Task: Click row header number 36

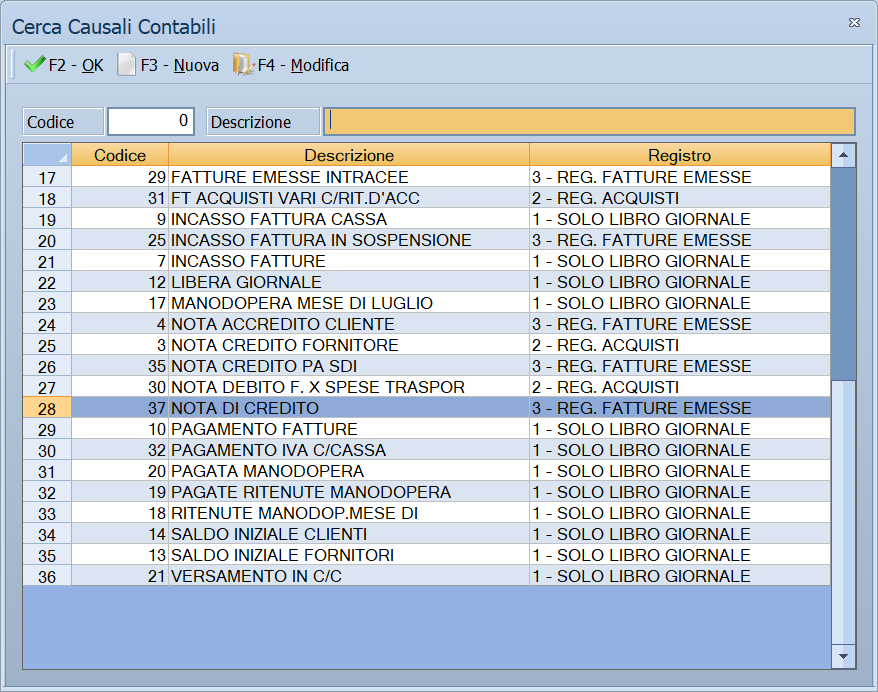Action: pos(47,577)
